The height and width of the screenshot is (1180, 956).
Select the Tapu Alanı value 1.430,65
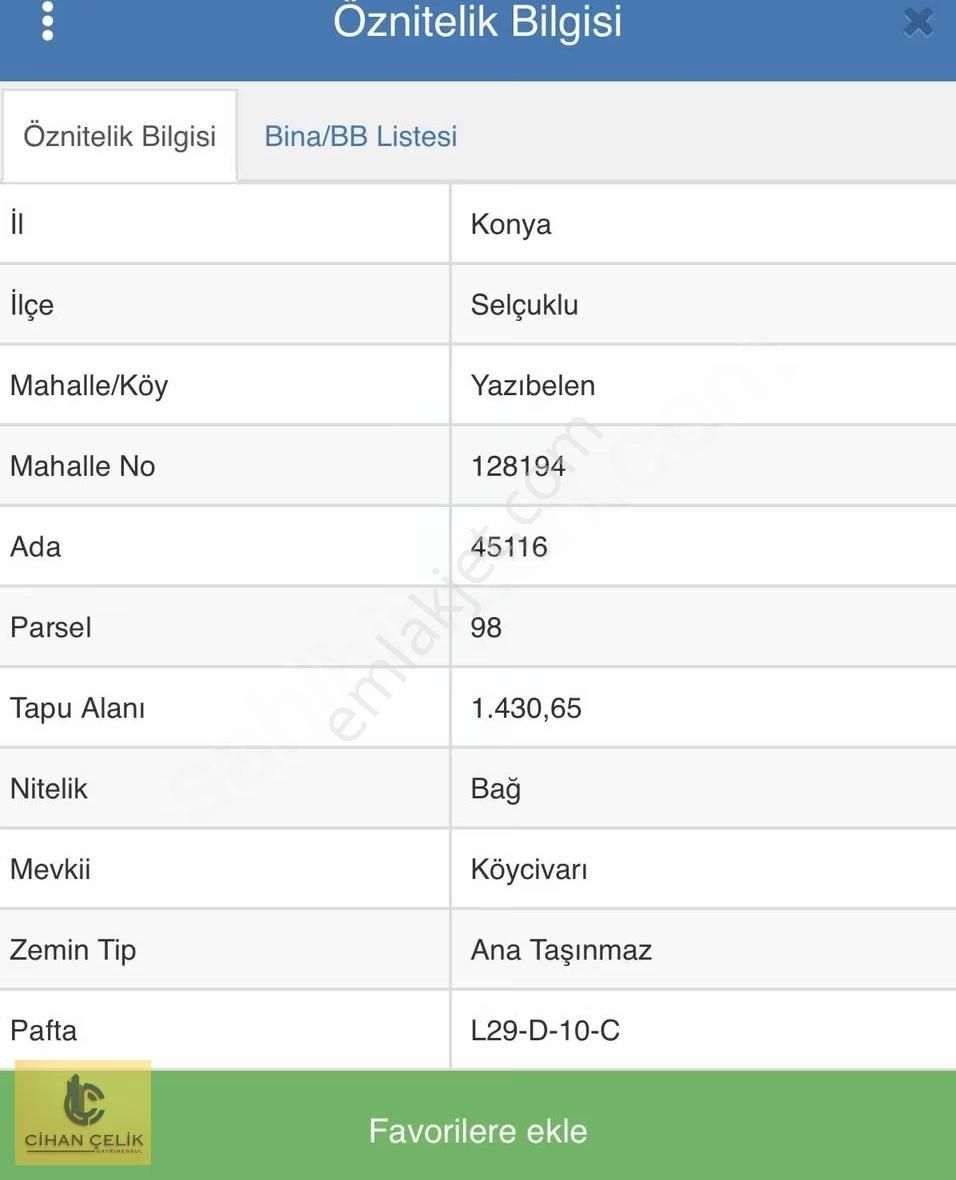(527, 708)
